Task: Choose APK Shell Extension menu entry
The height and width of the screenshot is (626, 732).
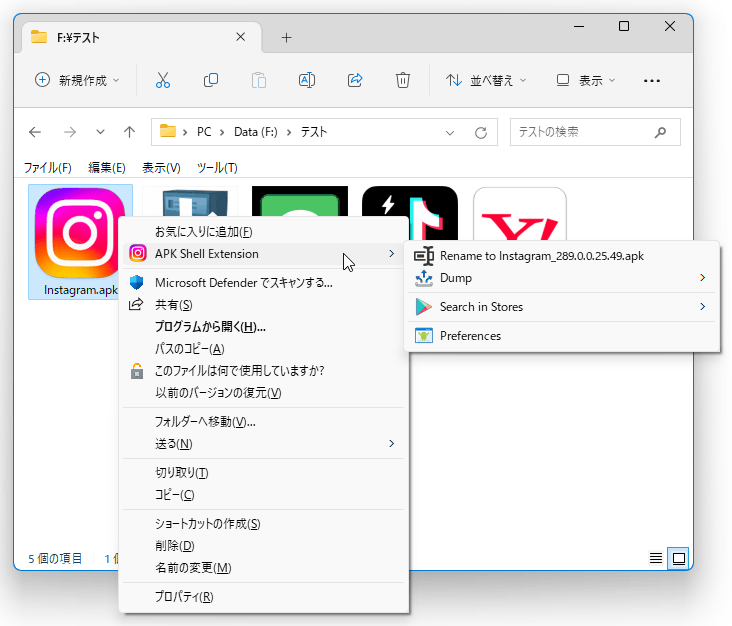Action: pyautogui.click(x=263, y=254)
